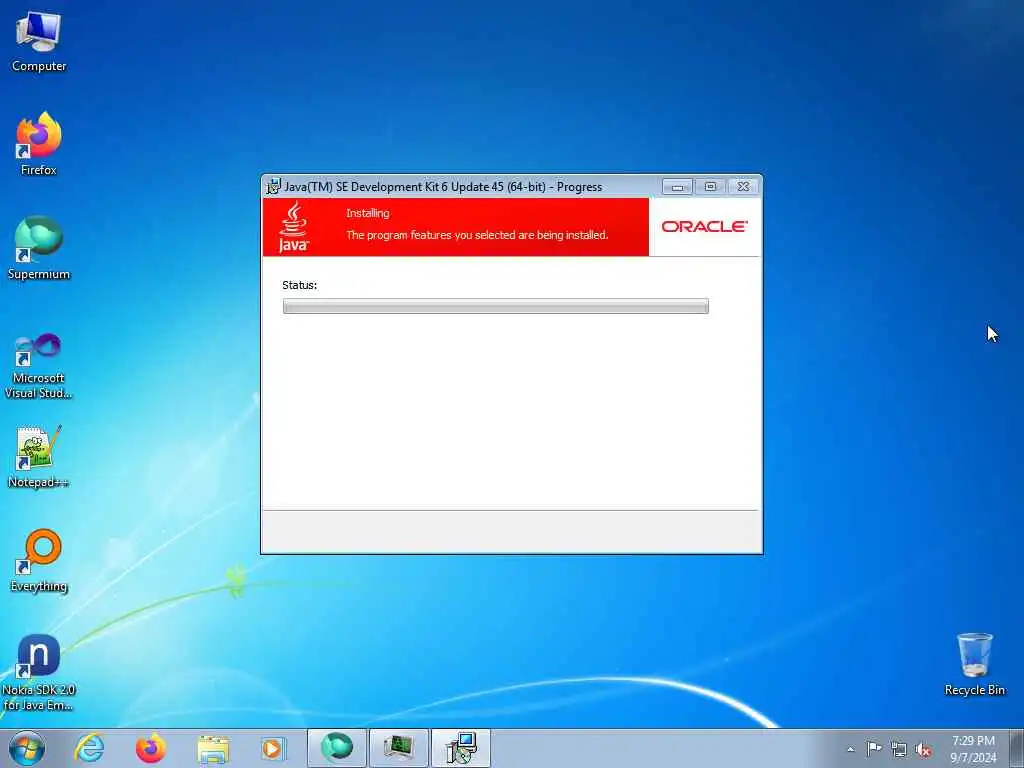Screen dimensions: 1024x768
Task: Click the Java installer title bar icon
Action: click(273, 187)
